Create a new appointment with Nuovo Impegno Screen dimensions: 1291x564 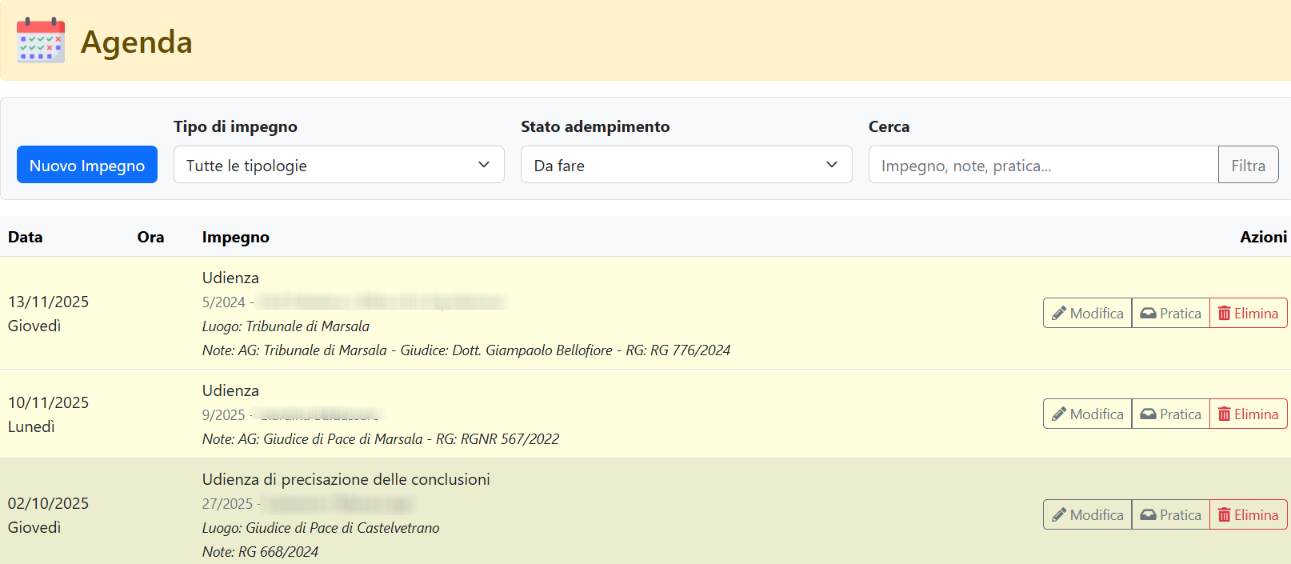pyautogui.click(x=87, y=165)
